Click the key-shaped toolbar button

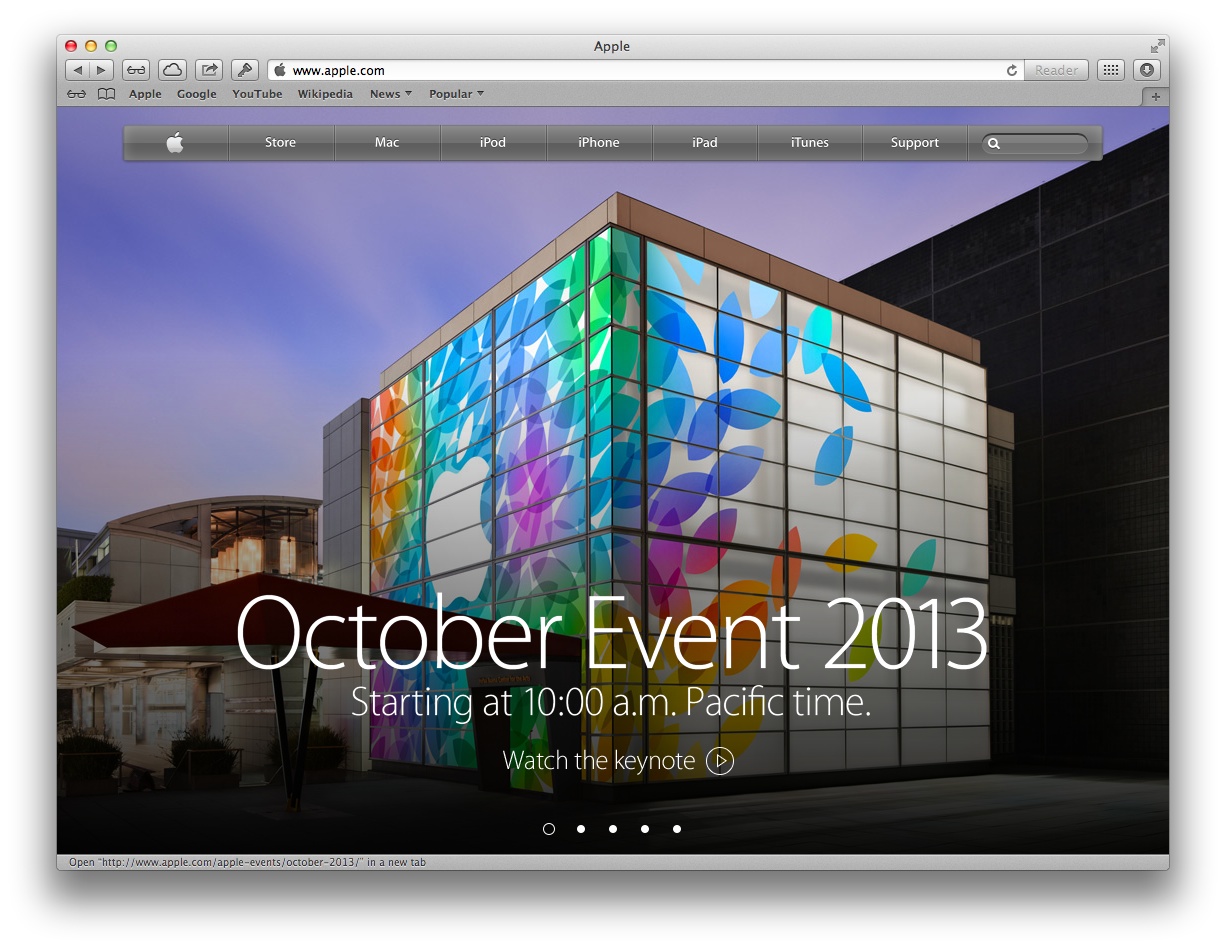click(245, 70)
